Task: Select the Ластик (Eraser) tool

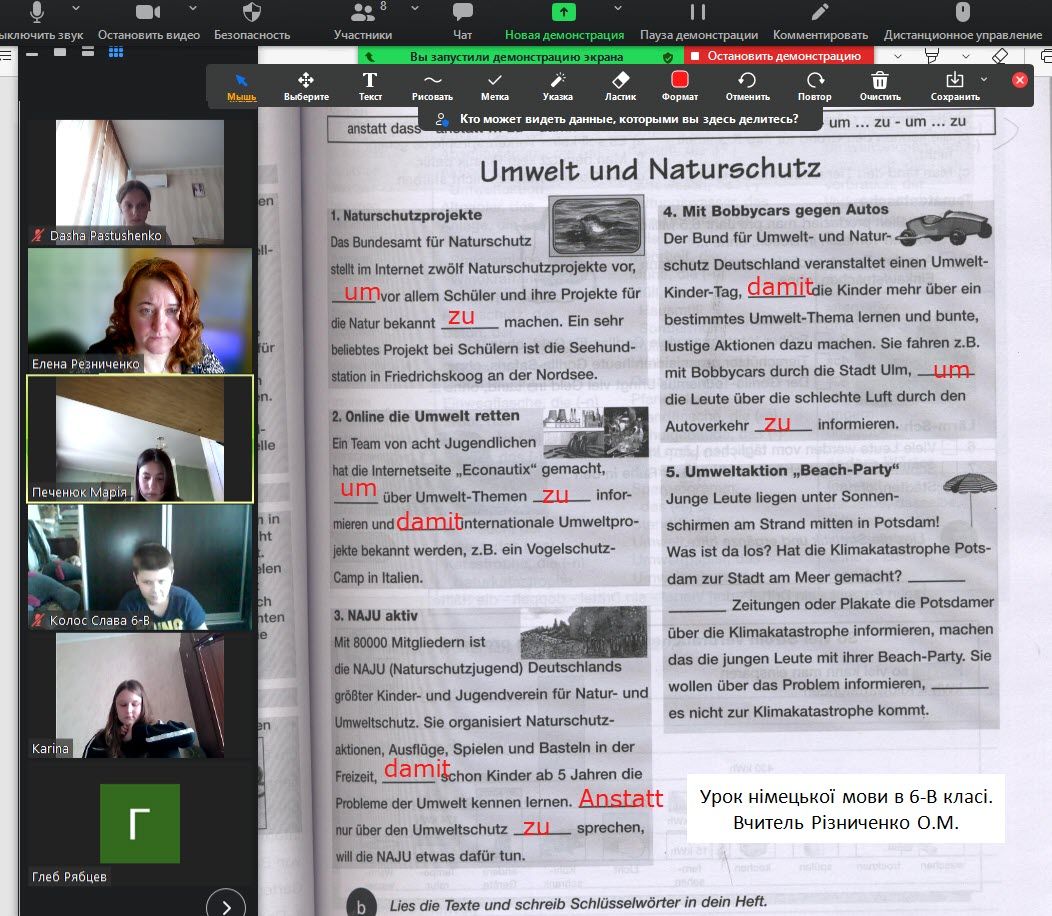Action: (620, 86)
